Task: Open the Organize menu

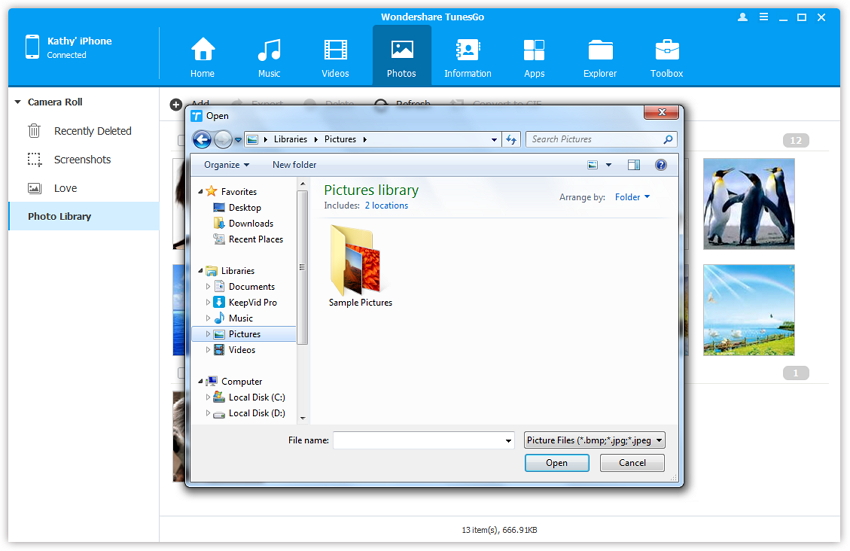Action: coord(226,165)
